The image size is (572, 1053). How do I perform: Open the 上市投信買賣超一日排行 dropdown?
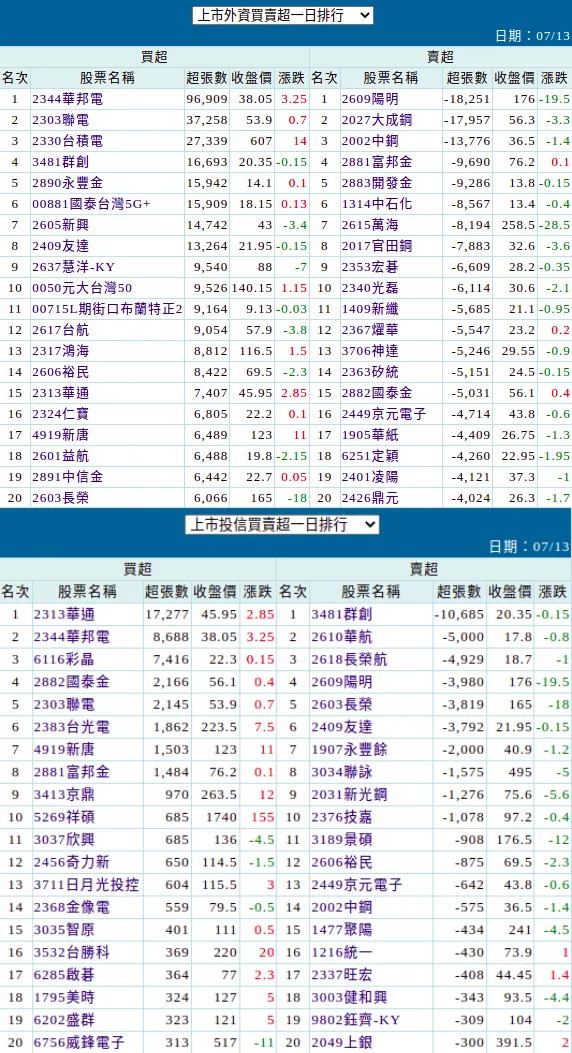coord(283,524)
